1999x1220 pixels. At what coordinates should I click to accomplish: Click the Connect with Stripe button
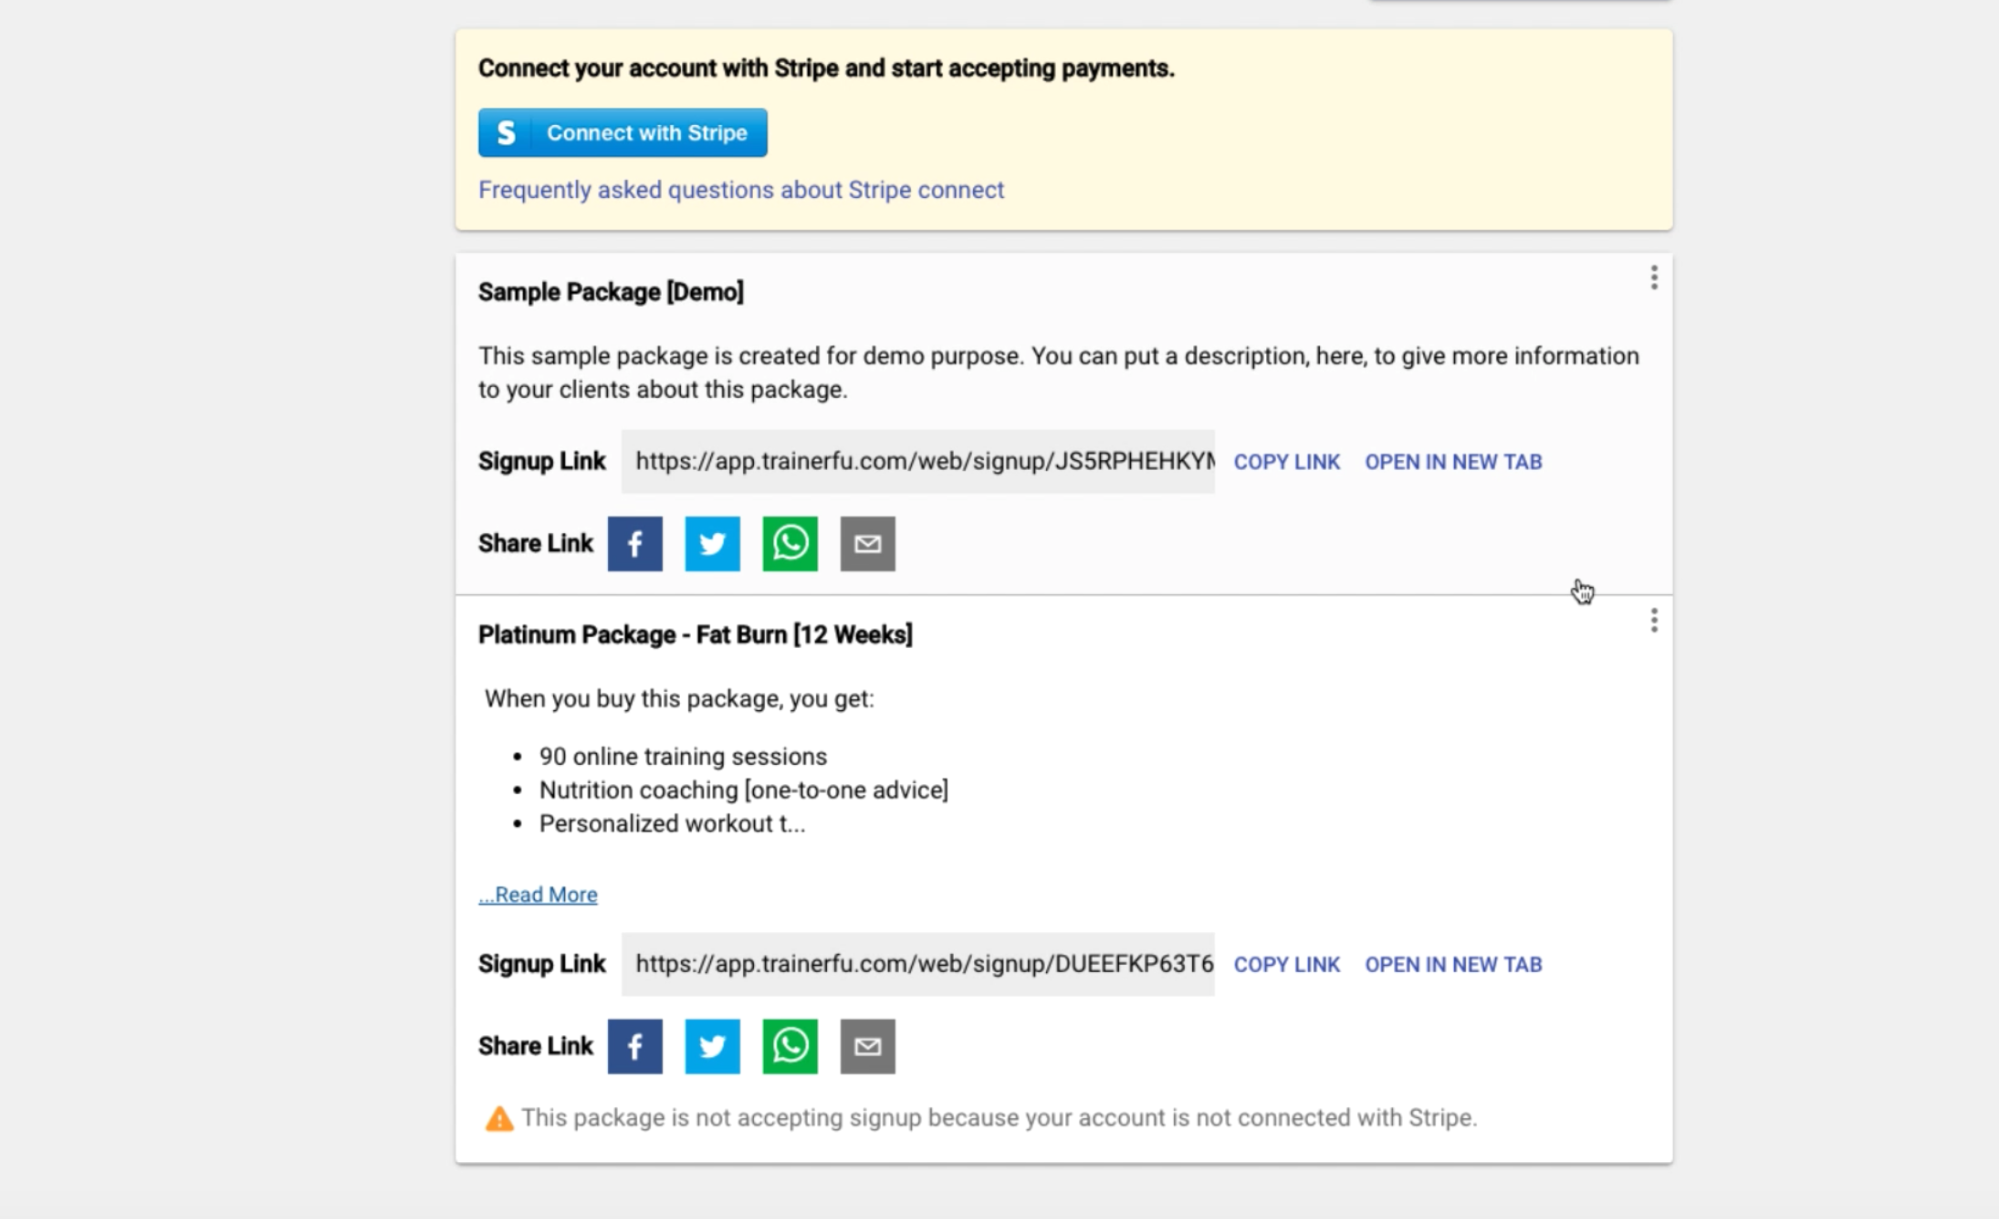click(622, 133)
